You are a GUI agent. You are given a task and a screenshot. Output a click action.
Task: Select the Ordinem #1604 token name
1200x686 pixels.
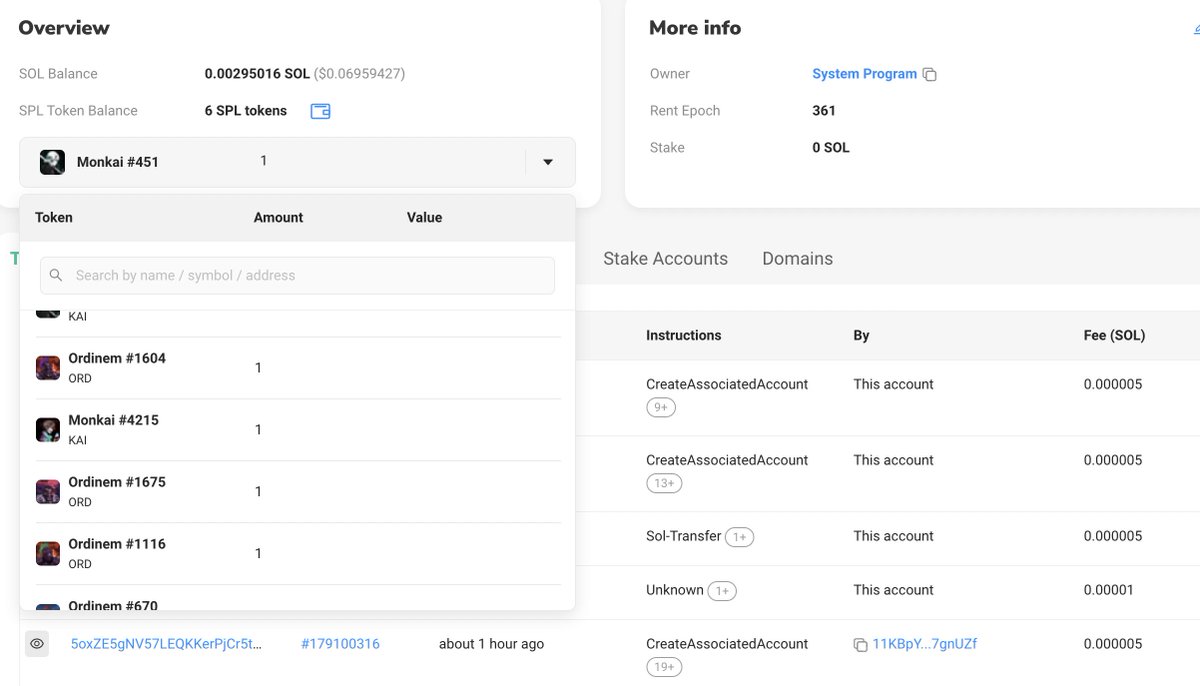tap(117, 358)
